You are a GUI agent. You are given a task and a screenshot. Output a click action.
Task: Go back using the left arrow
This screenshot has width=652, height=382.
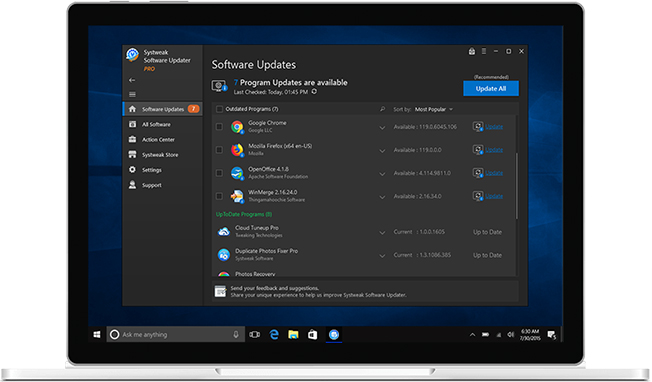coord(132,80)
